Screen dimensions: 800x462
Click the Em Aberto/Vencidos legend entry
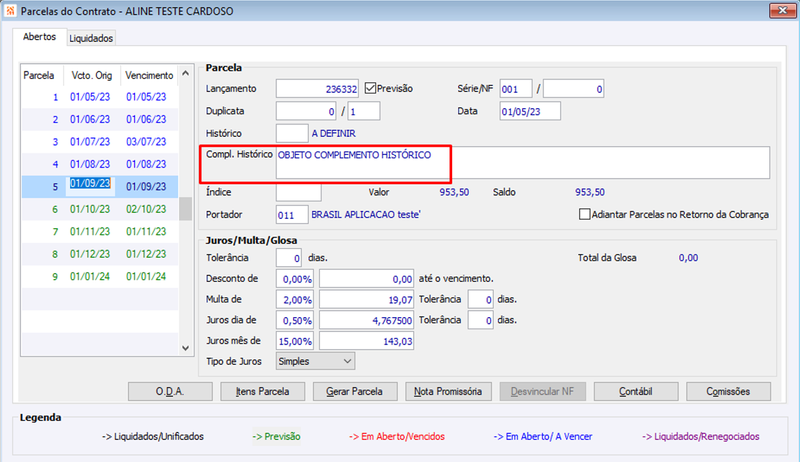pos(397,437)
